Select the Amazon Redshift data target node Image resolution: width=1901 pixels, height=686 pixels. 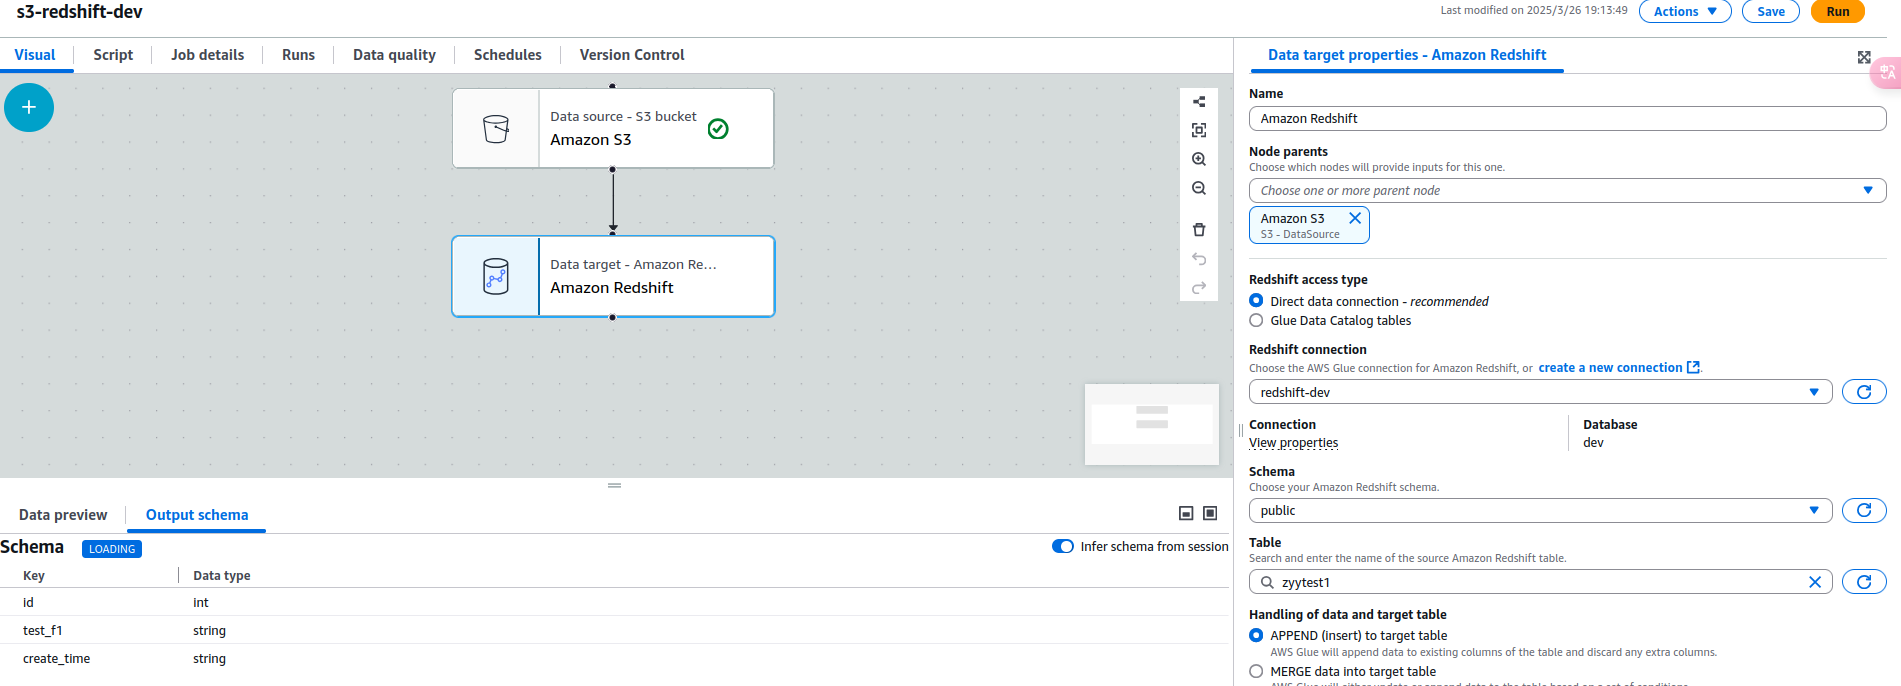tap(613, 276)
